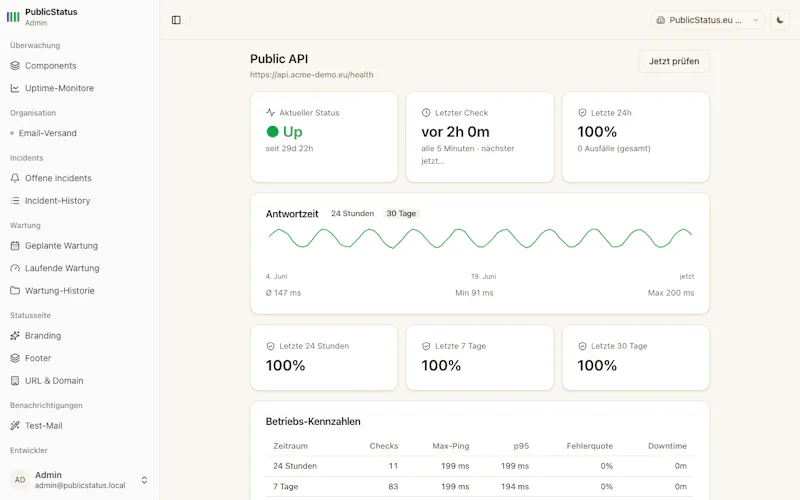Click the Letzte 7 Tage shield icon
Image resolution: width=800 pixels, height=500 pixels.
coord(426,346)
